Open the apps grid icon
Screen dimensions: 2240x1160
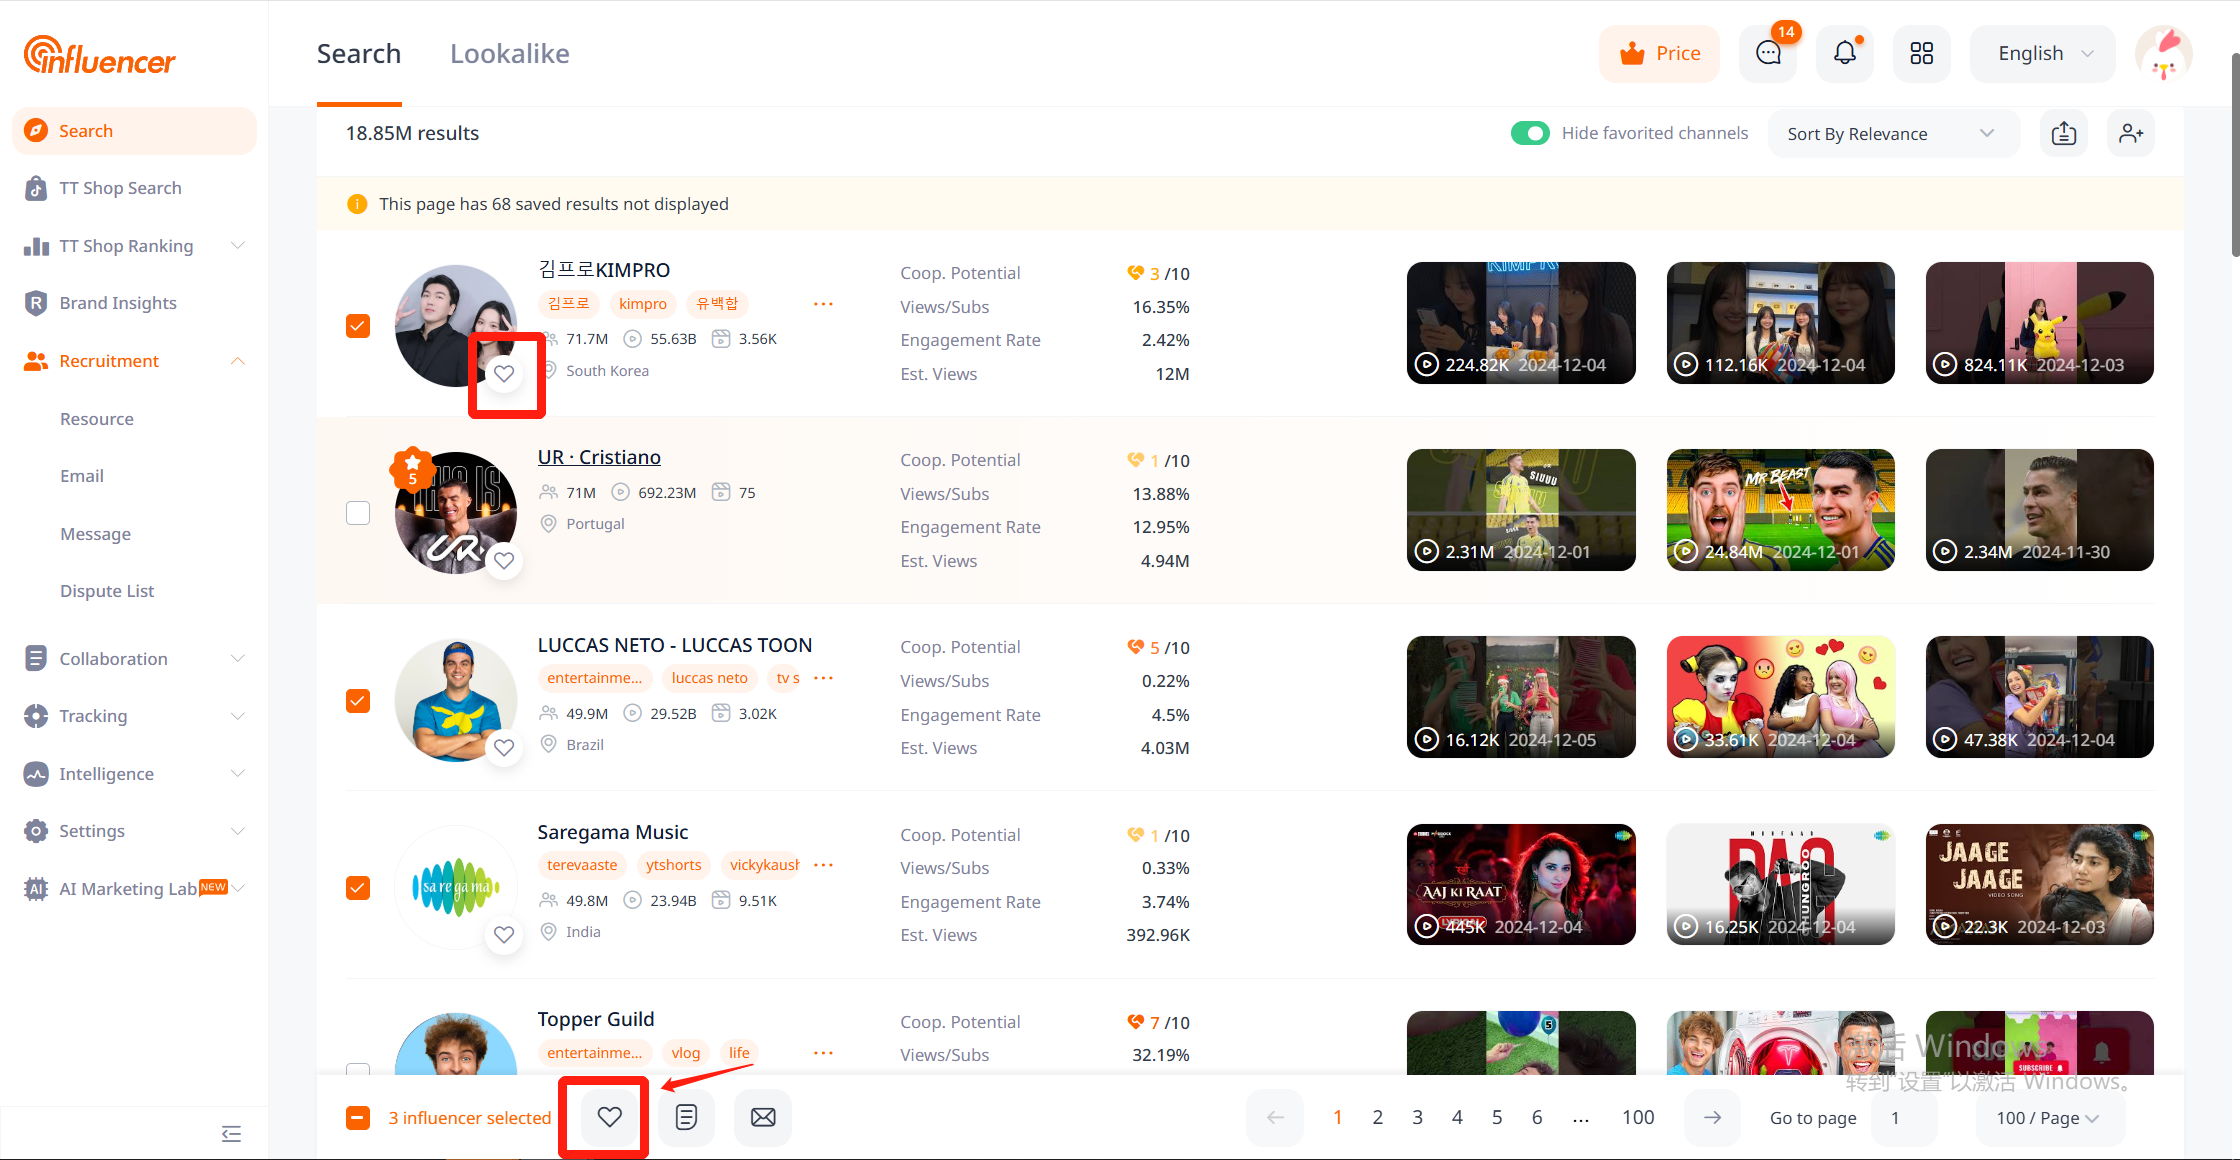point(1921,53)
